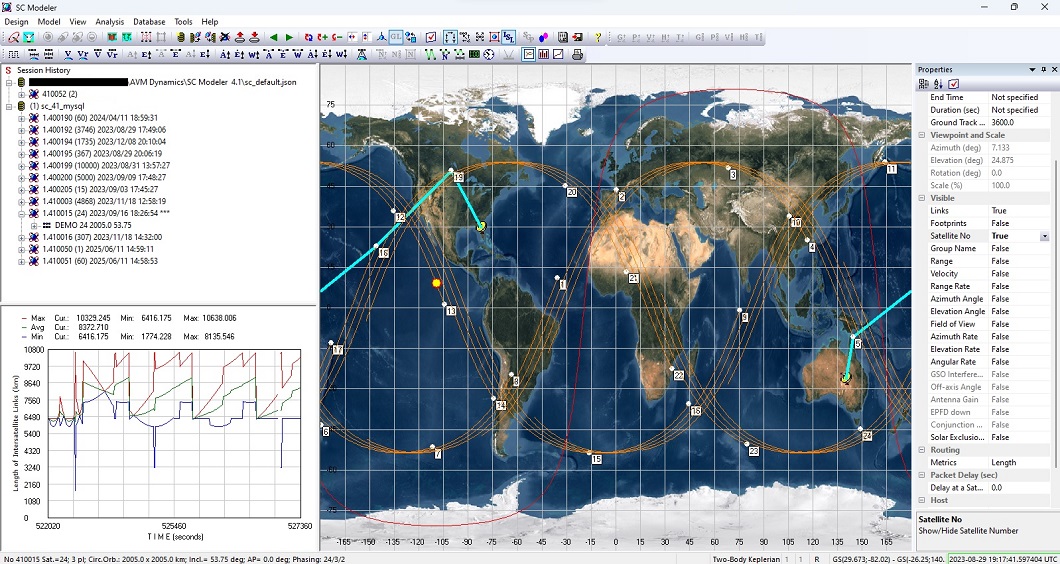Viewport: 1060px width, 564px height.
Task: Click the green forward arrow toolbar icon
Action: pyautogui.click(x=290, y=38)
